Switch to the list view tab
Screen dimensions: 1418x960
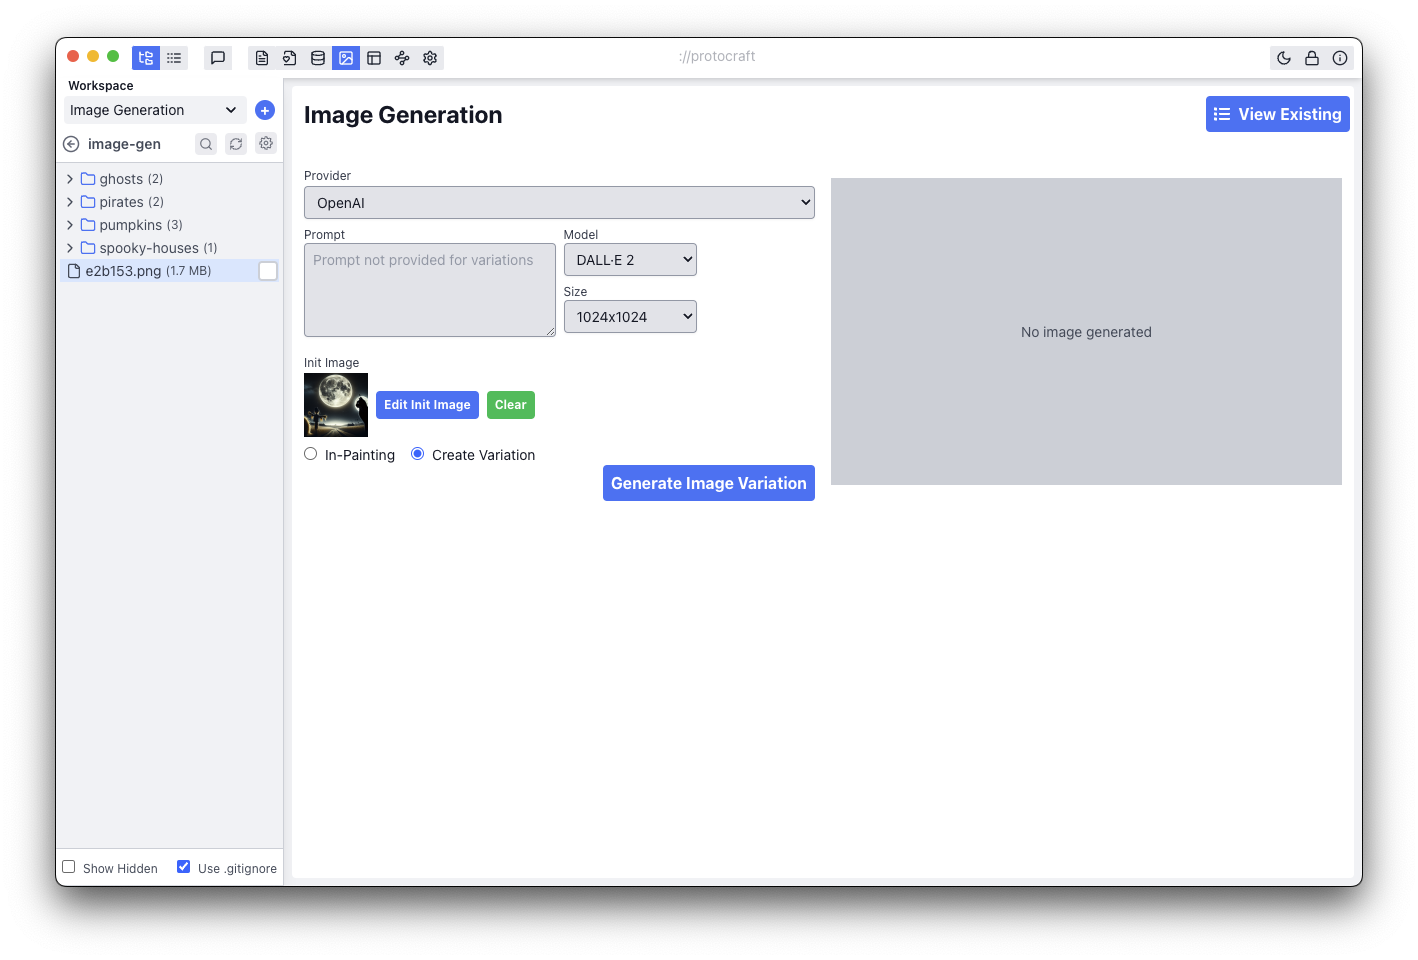(174, 58)
